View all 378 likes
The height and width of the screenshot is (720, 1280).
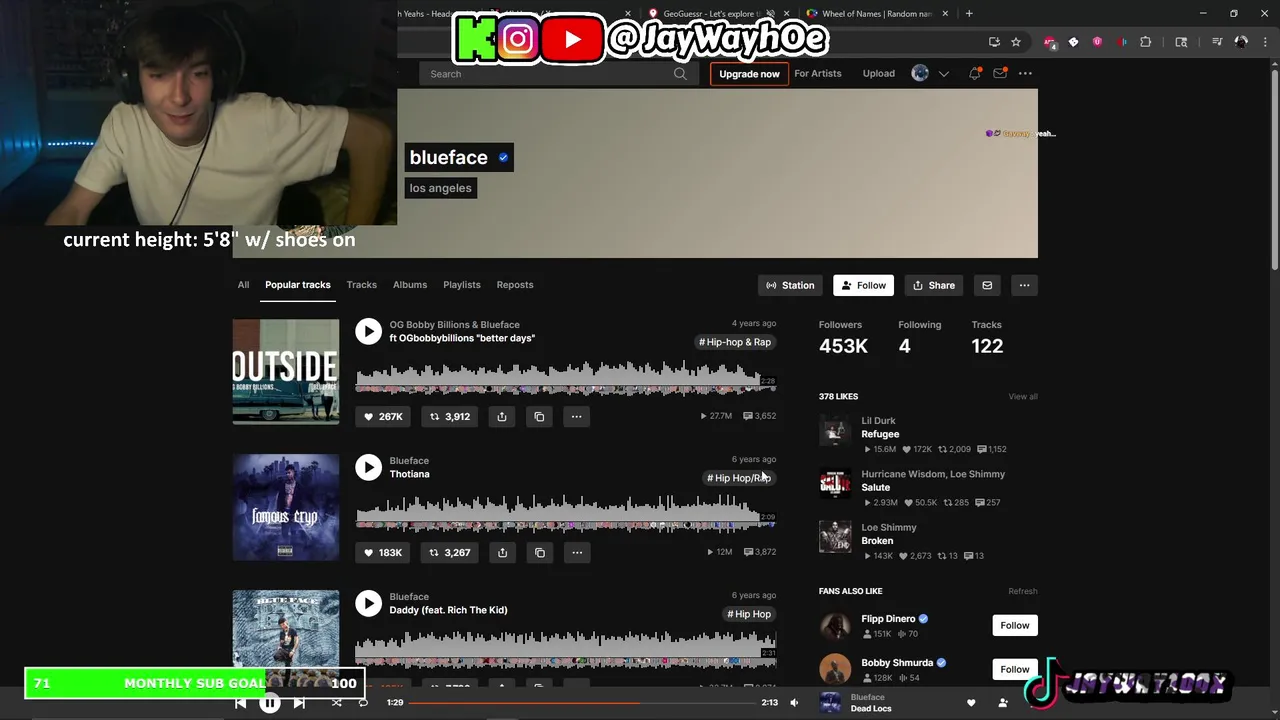(x=1023, y=397)
